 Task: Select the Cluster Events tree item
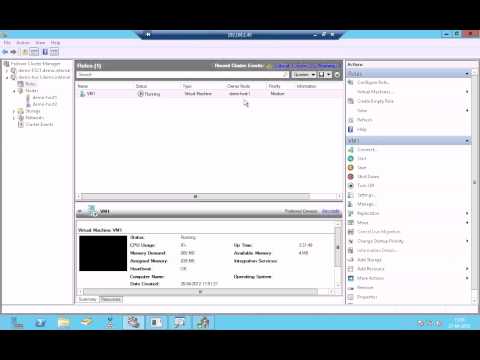coord(39,124)
